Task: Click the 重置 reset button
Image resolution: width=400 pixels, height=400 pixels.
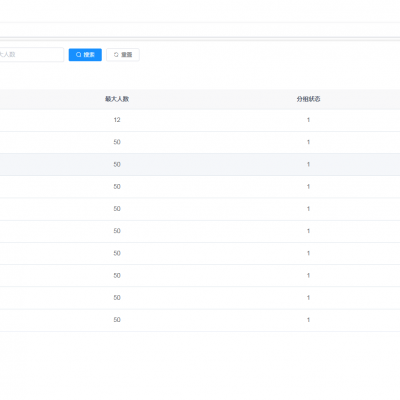Action: coord(123,55)
